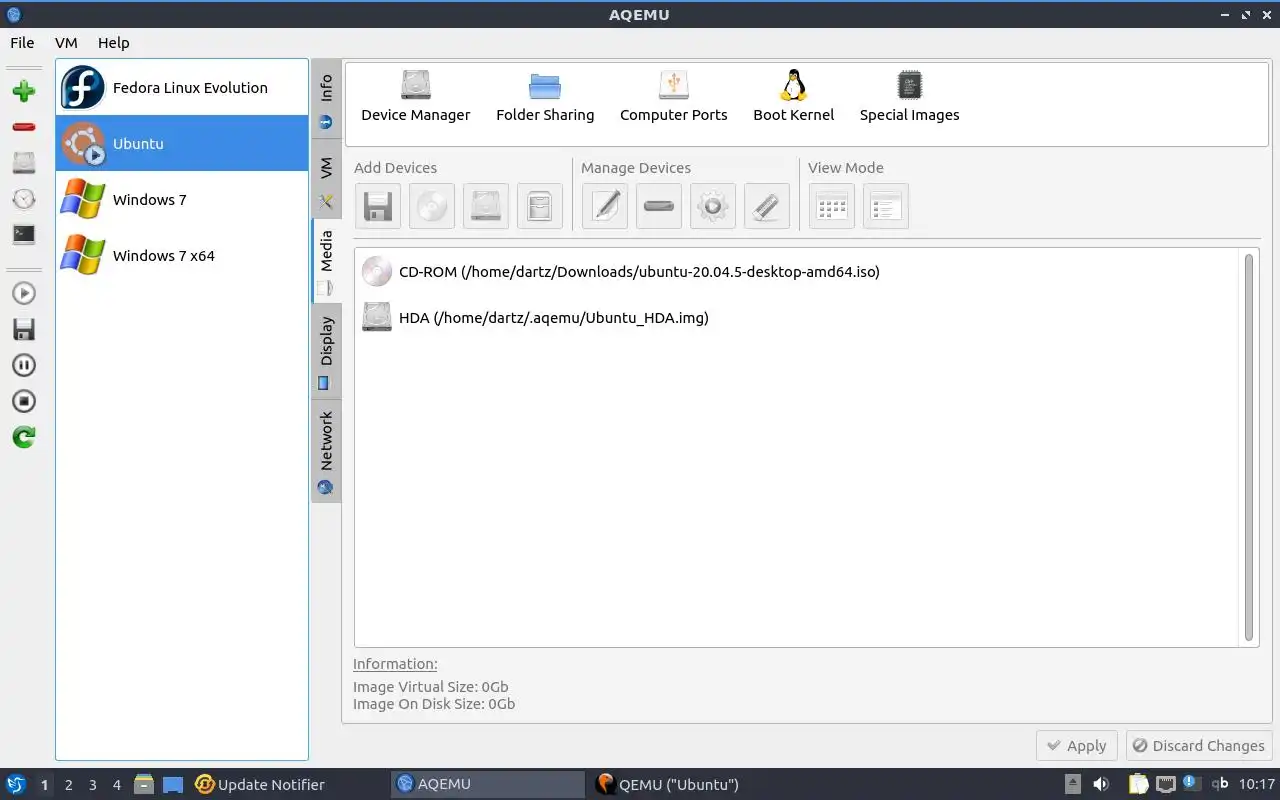Add a hard disk device
Screen dimensions: 1280x800
[x=486, y=206]
